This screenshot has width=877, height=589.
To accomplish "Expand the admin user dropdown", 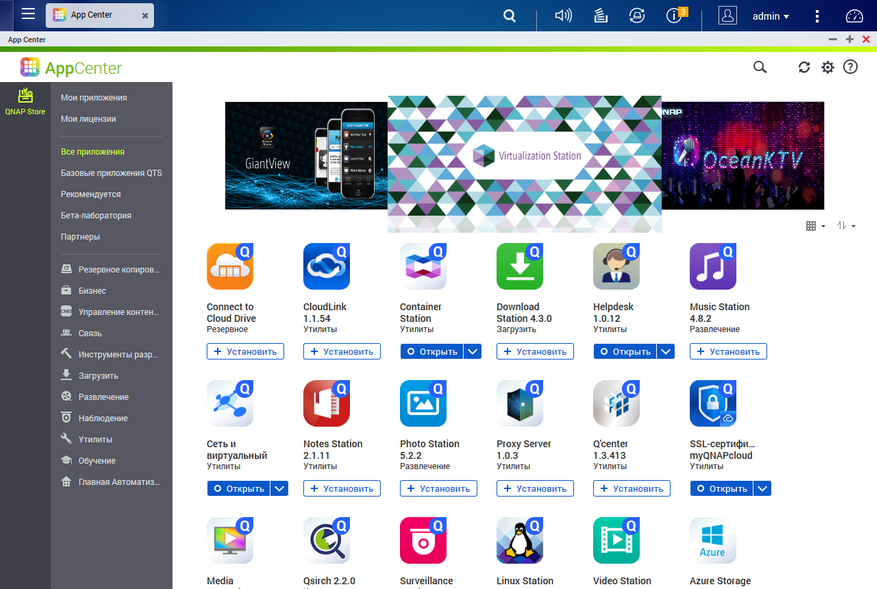I will 770,16.
